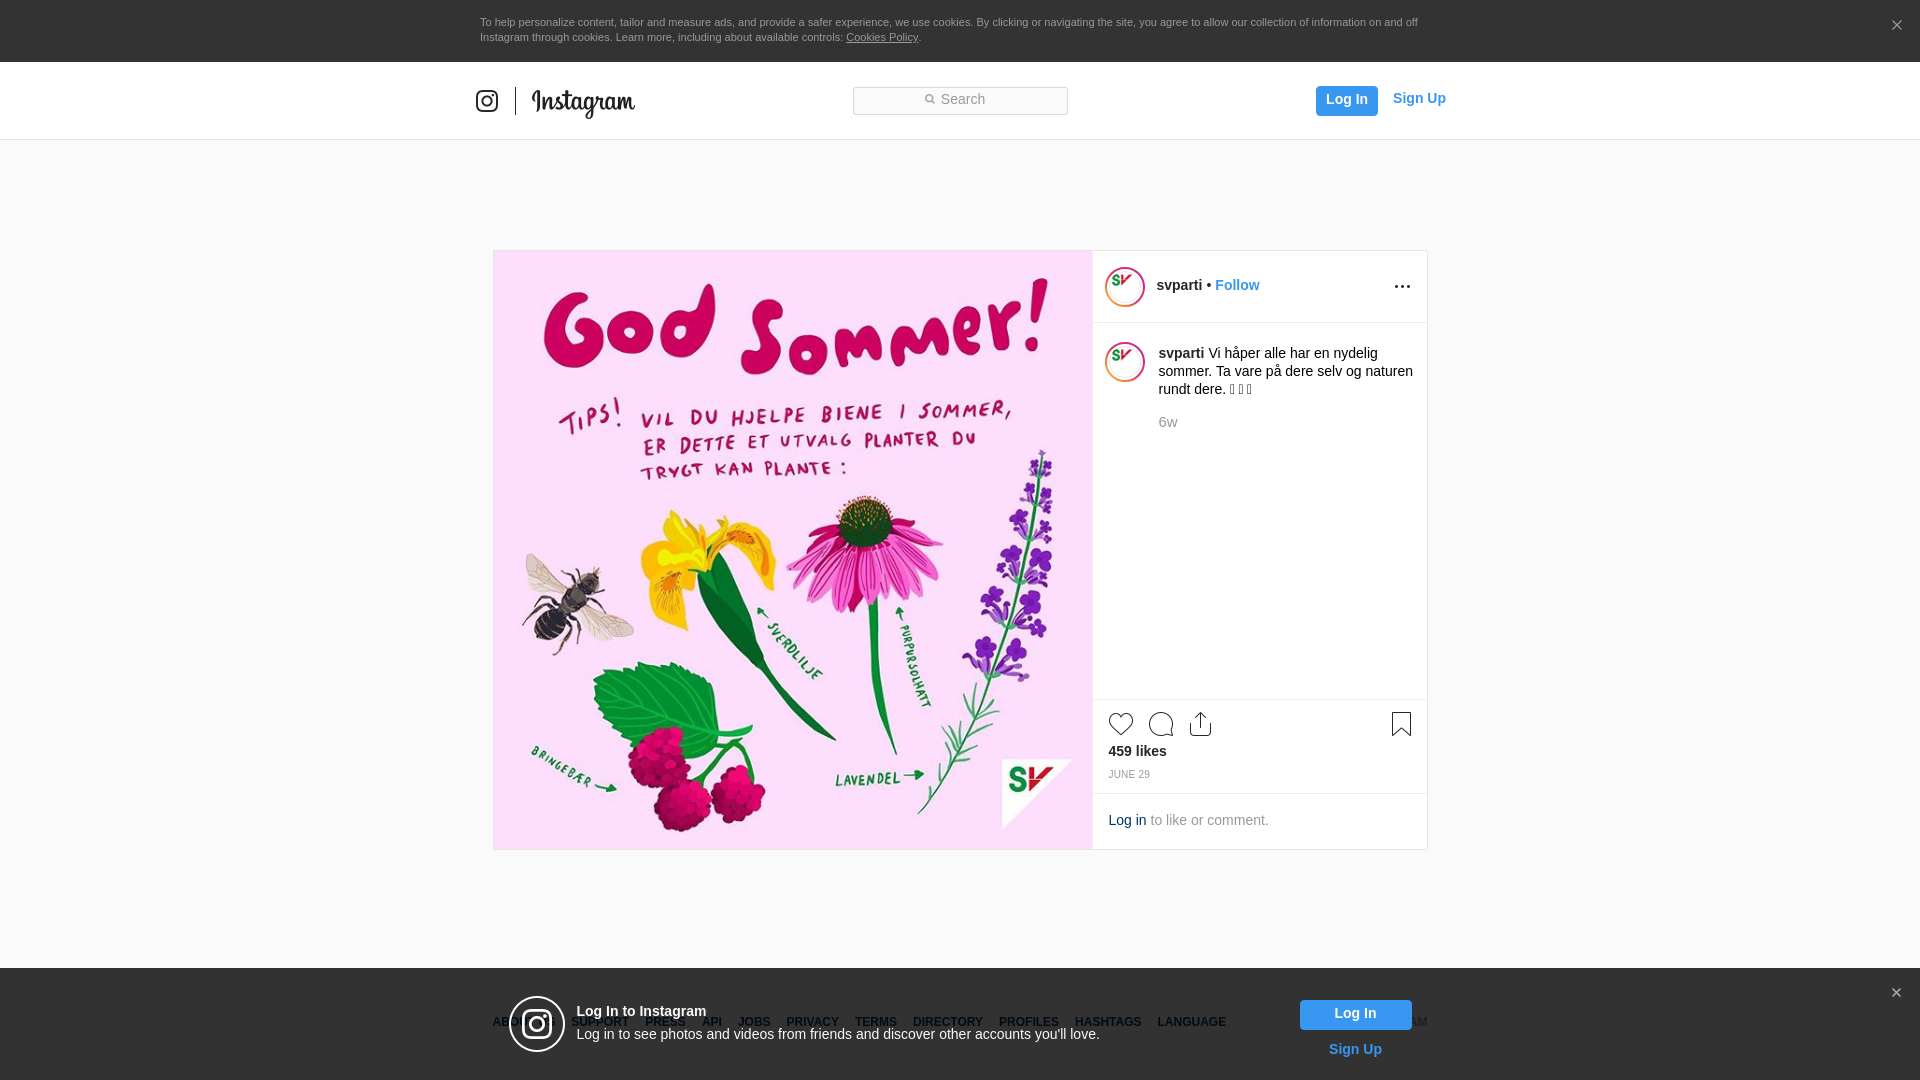Open the Sign Up link in header
The height and width of the screenshot is (1080, 1920).
[1419, 98]
